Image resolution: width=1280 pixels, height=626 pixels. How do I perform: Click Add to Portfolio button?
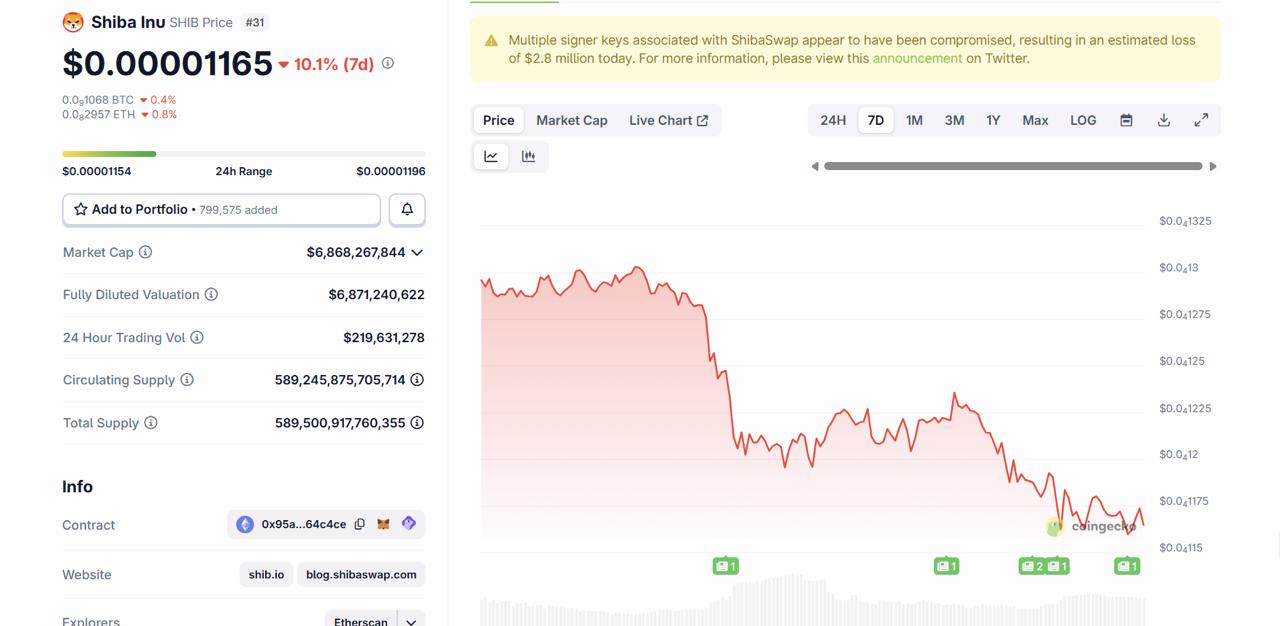click(221, 210)
